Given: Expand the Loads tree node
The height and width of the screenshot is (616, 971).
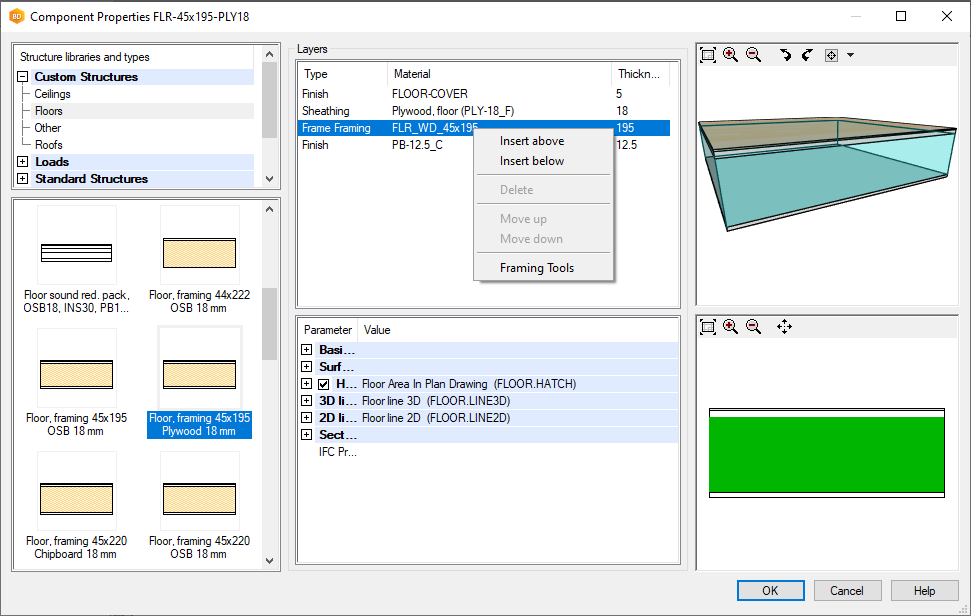Looking at the screenshot, I should point(23,162).
